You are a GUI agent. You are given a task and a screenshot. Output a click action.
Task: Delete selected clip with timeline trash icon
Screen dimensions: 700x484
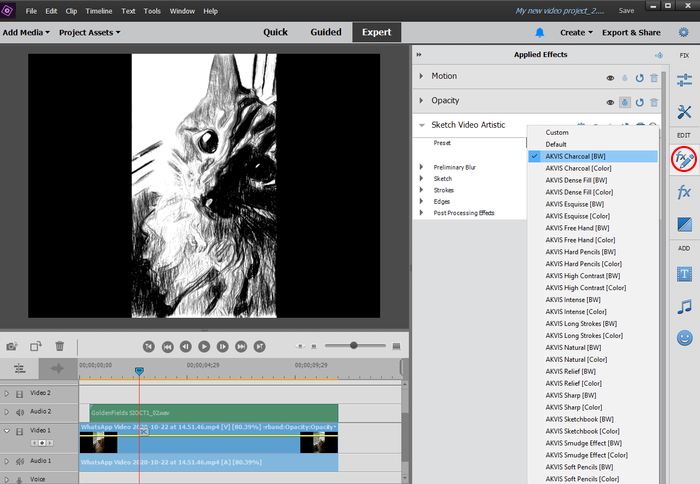59,346
